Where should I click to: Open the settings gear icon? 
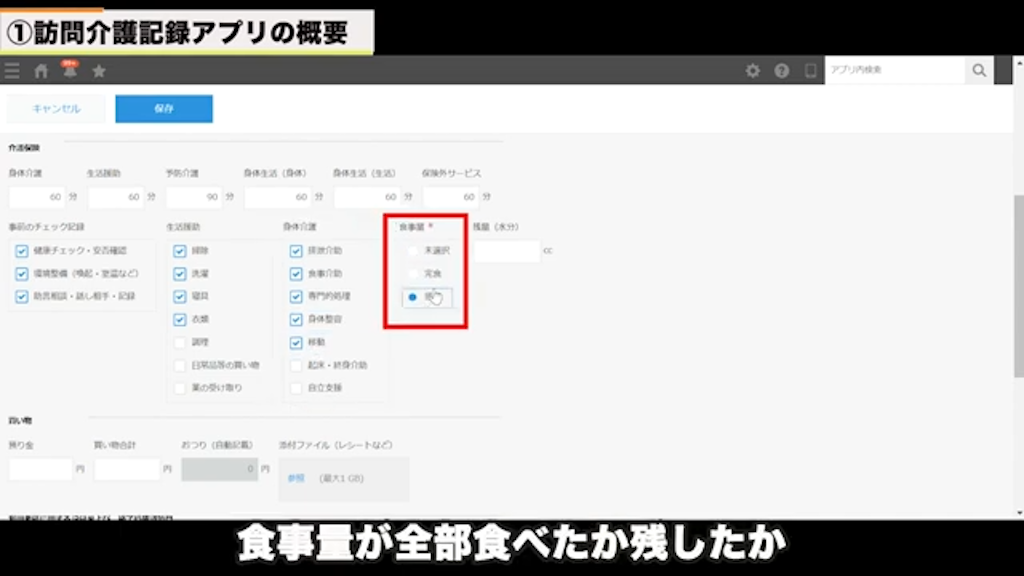coord(753,70)
